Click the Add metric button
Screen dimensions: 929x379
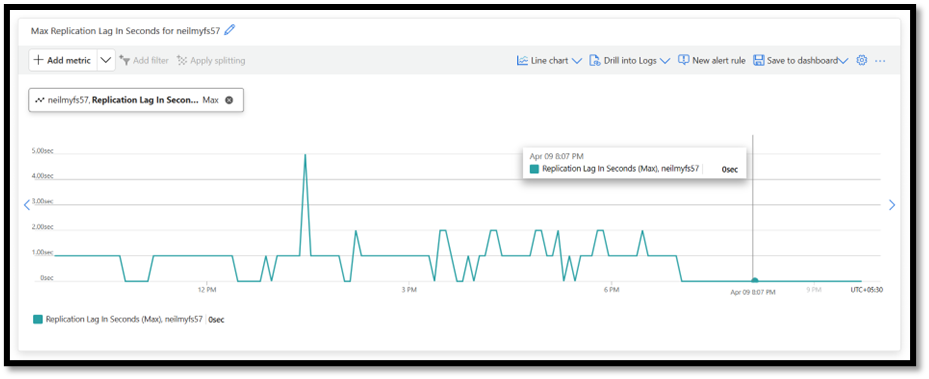(x=63, y=60)
